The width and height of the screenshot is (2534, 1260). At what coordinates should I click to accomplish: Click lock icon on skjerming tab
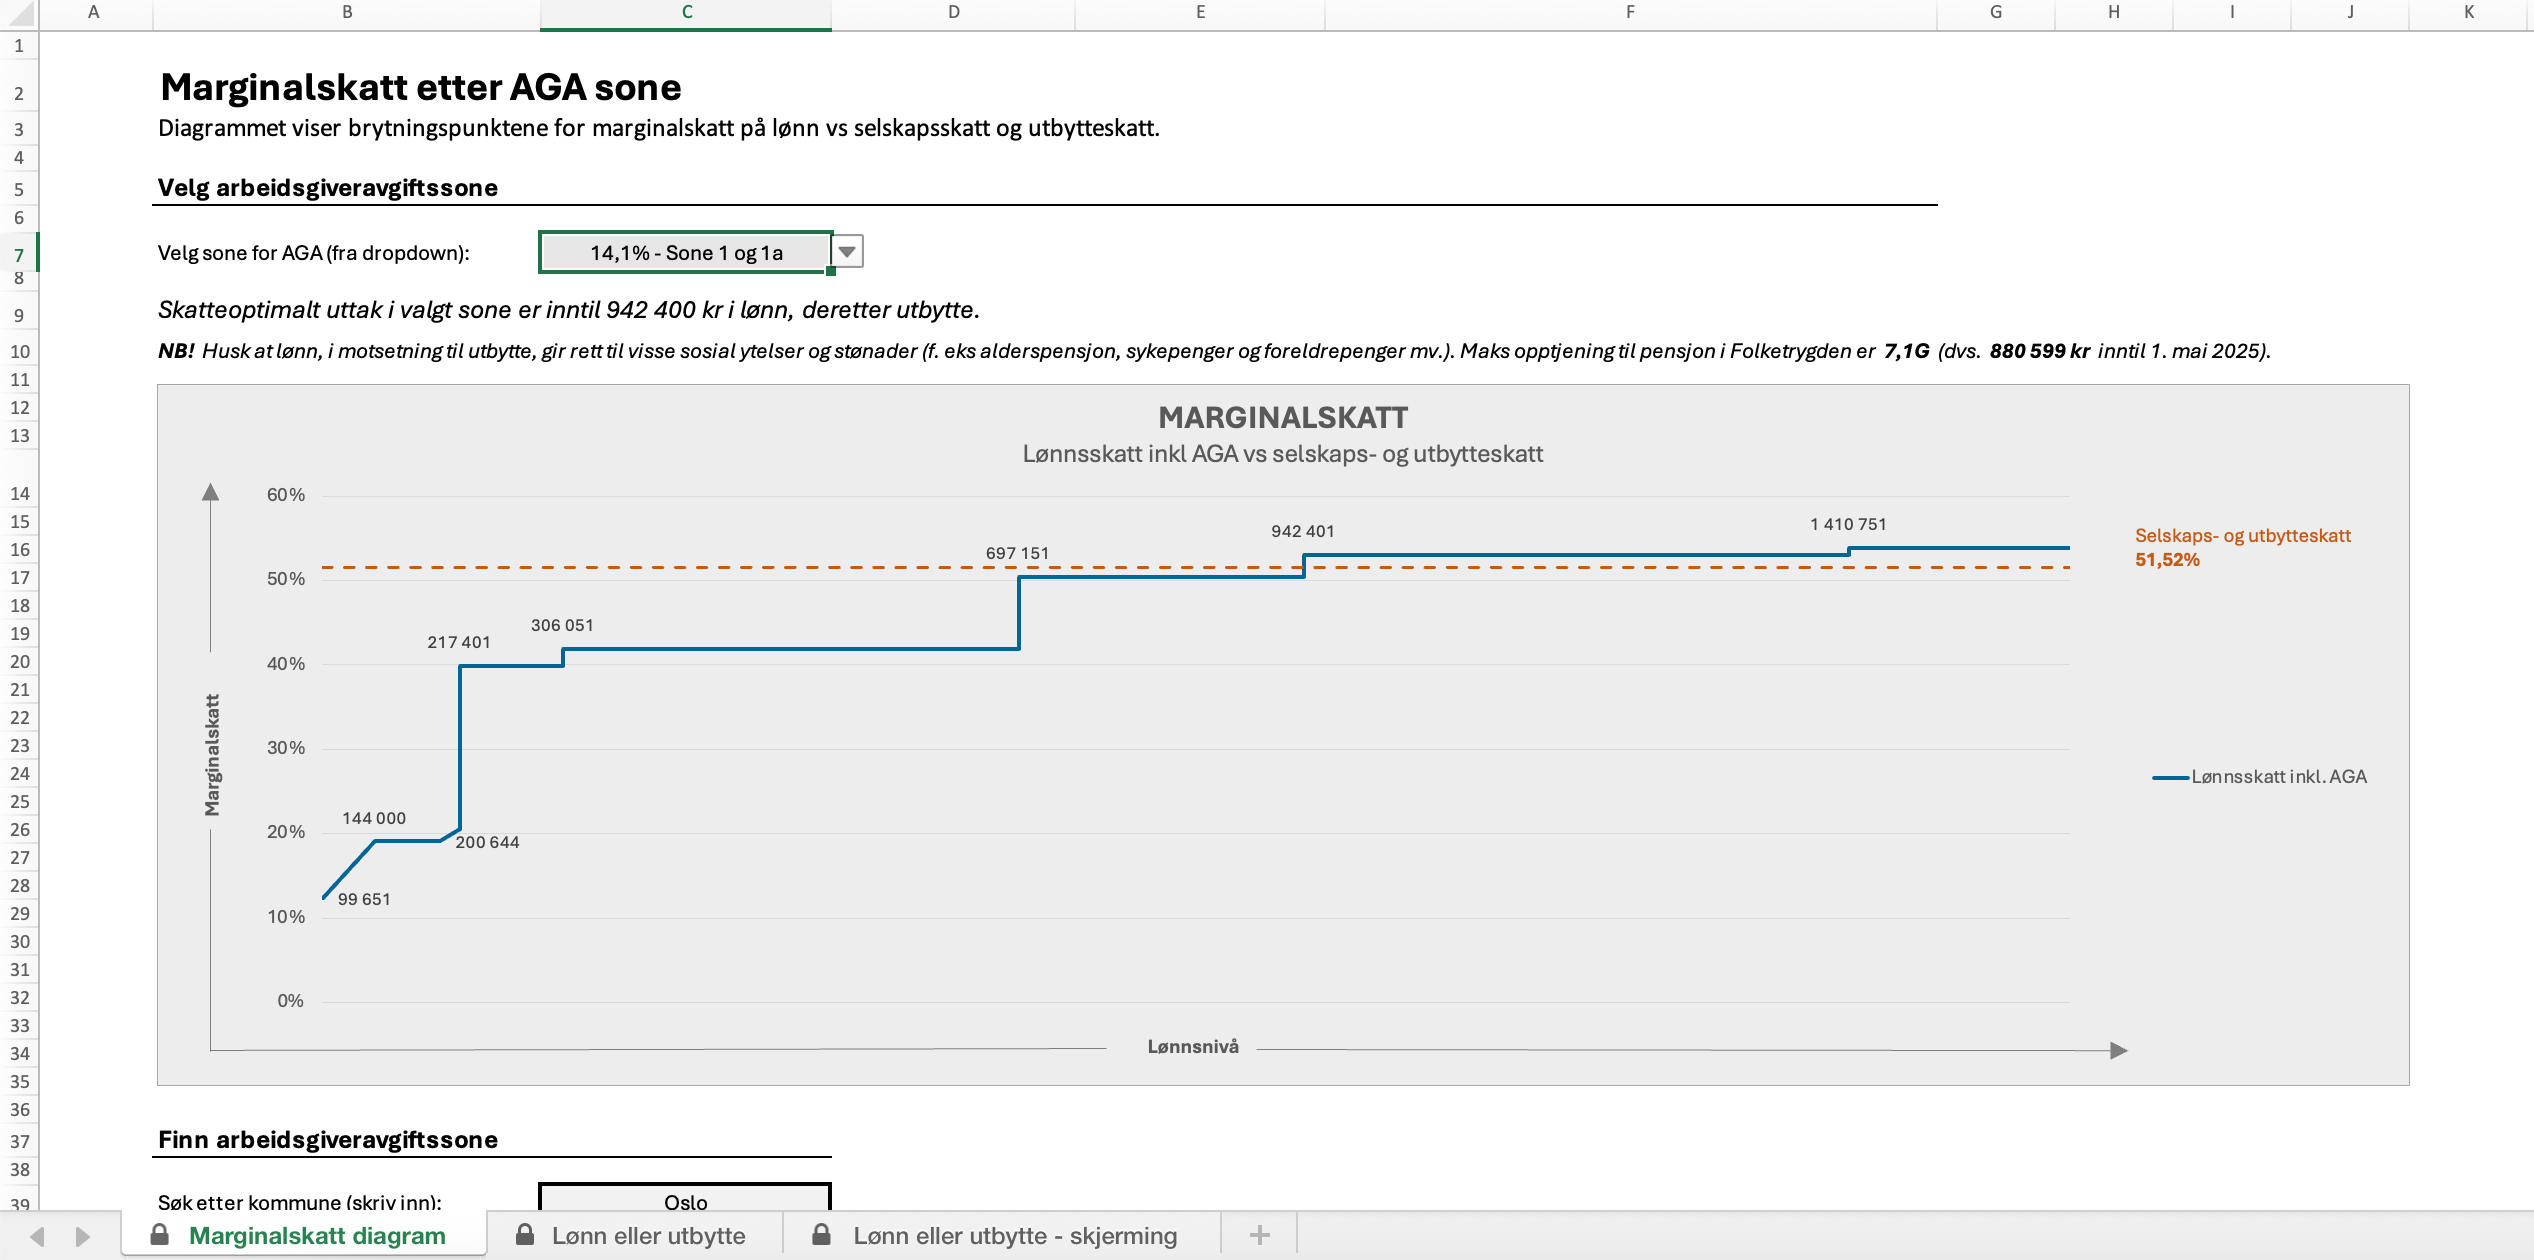(821, 1235)
